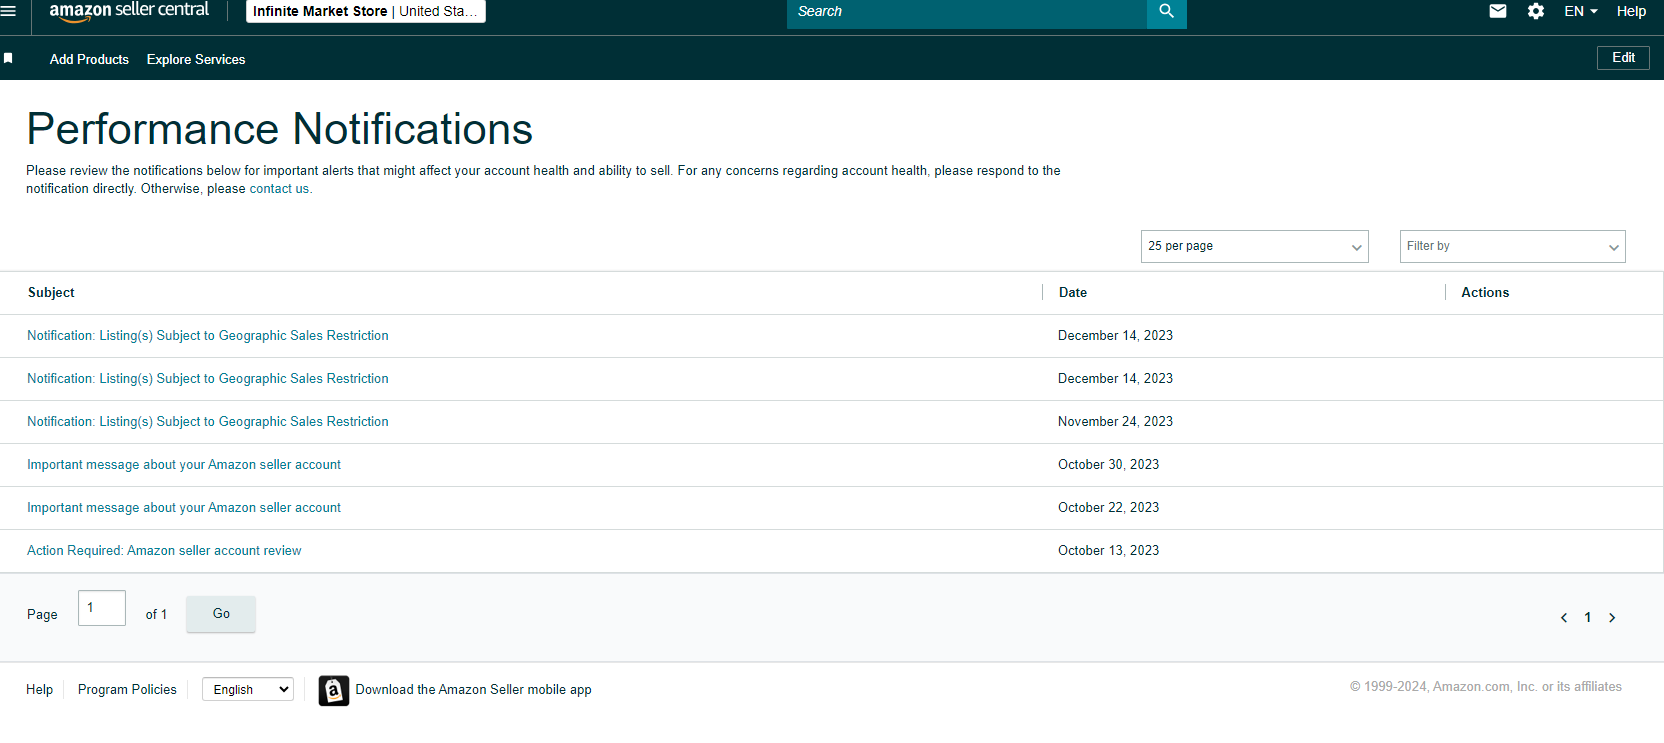Open the first December 14 Geographic Sales Restriction notification
This screenshot has width=1664, height=743.
pyautogui.click(x=208, y=336)
